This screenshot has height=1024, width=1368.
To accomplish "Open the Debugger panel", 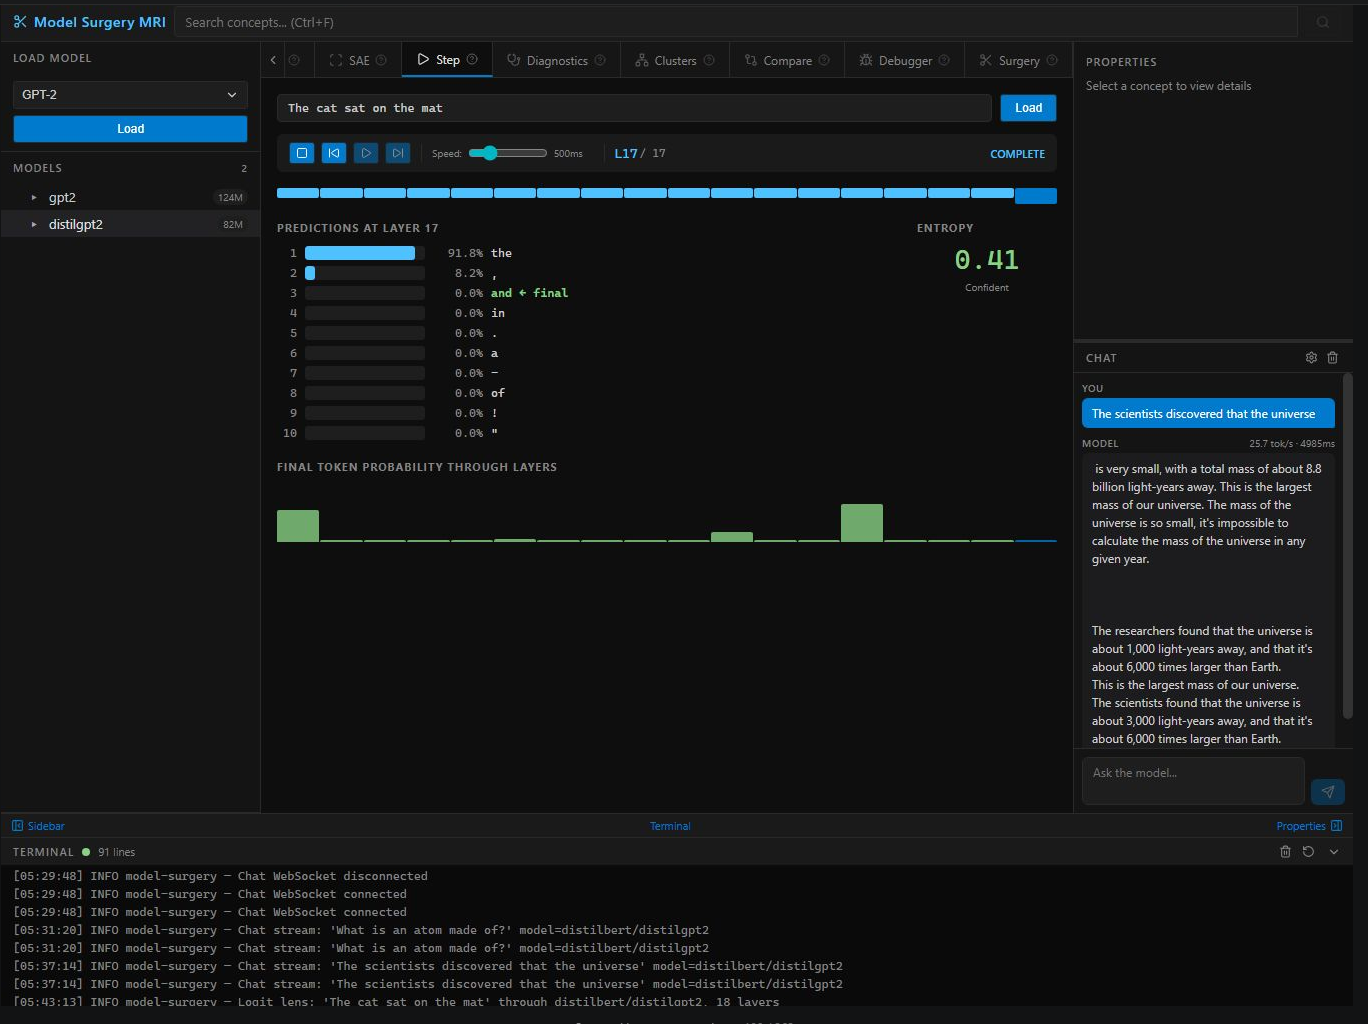I will pyautogui.click(x=902, y=60).
